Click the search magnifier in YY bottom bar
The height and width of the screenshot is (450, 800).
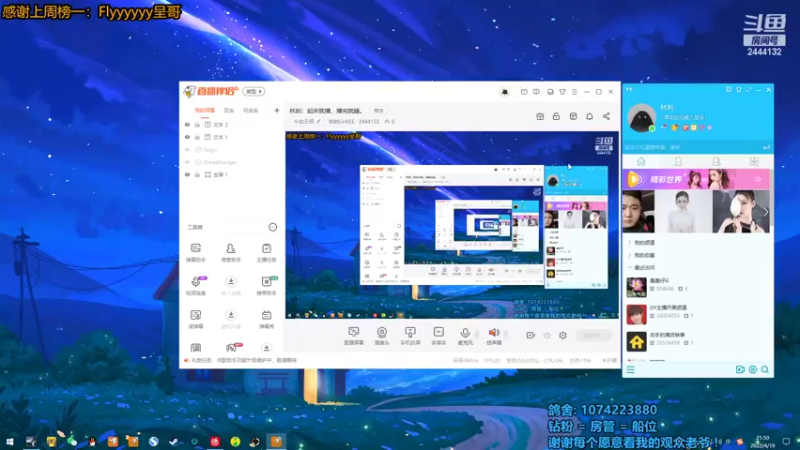[765, 369]
